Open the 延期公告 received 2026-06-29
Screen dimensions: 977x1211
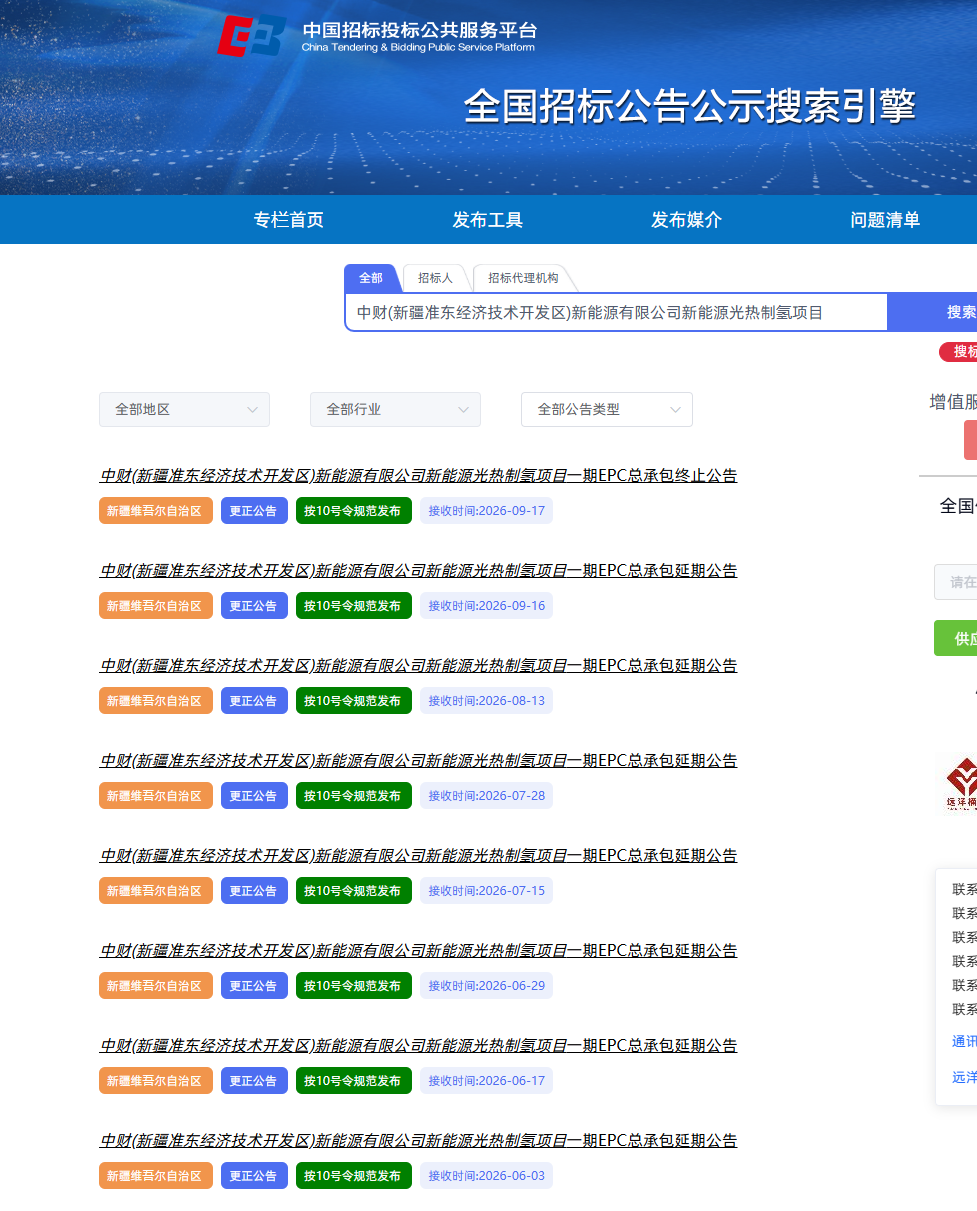click(418, 950)
